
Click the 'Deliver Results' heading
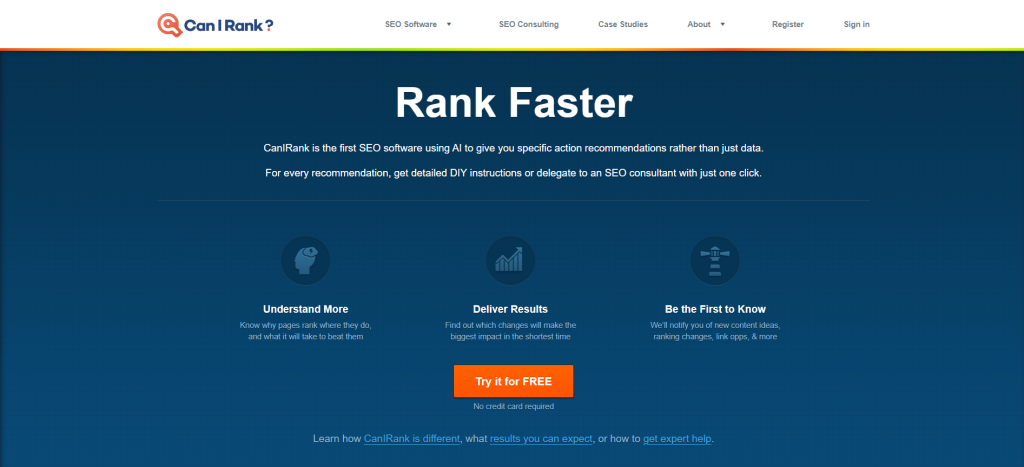pyautogui.click(x=510, y=309)
